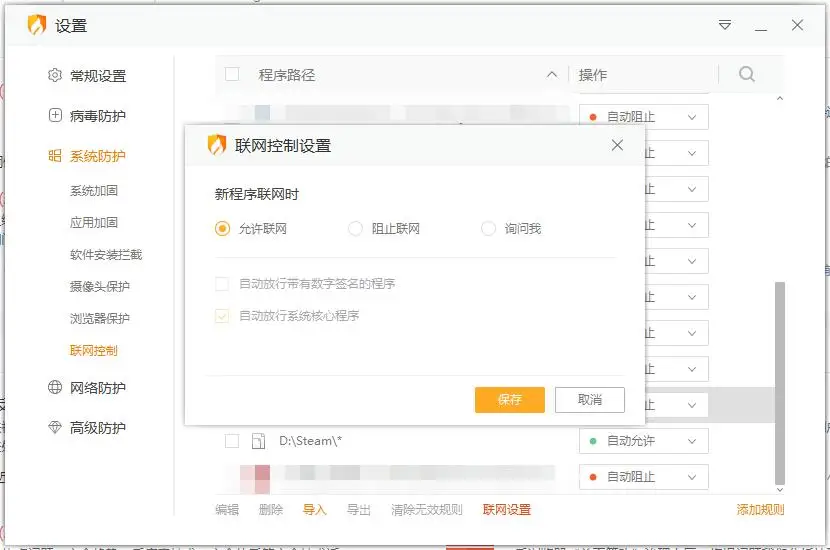The height and width of the screenshot is (550, 830).
Task: Toggle 自动放行系统核心程序 checkbox
Action: tap(222, 316)
